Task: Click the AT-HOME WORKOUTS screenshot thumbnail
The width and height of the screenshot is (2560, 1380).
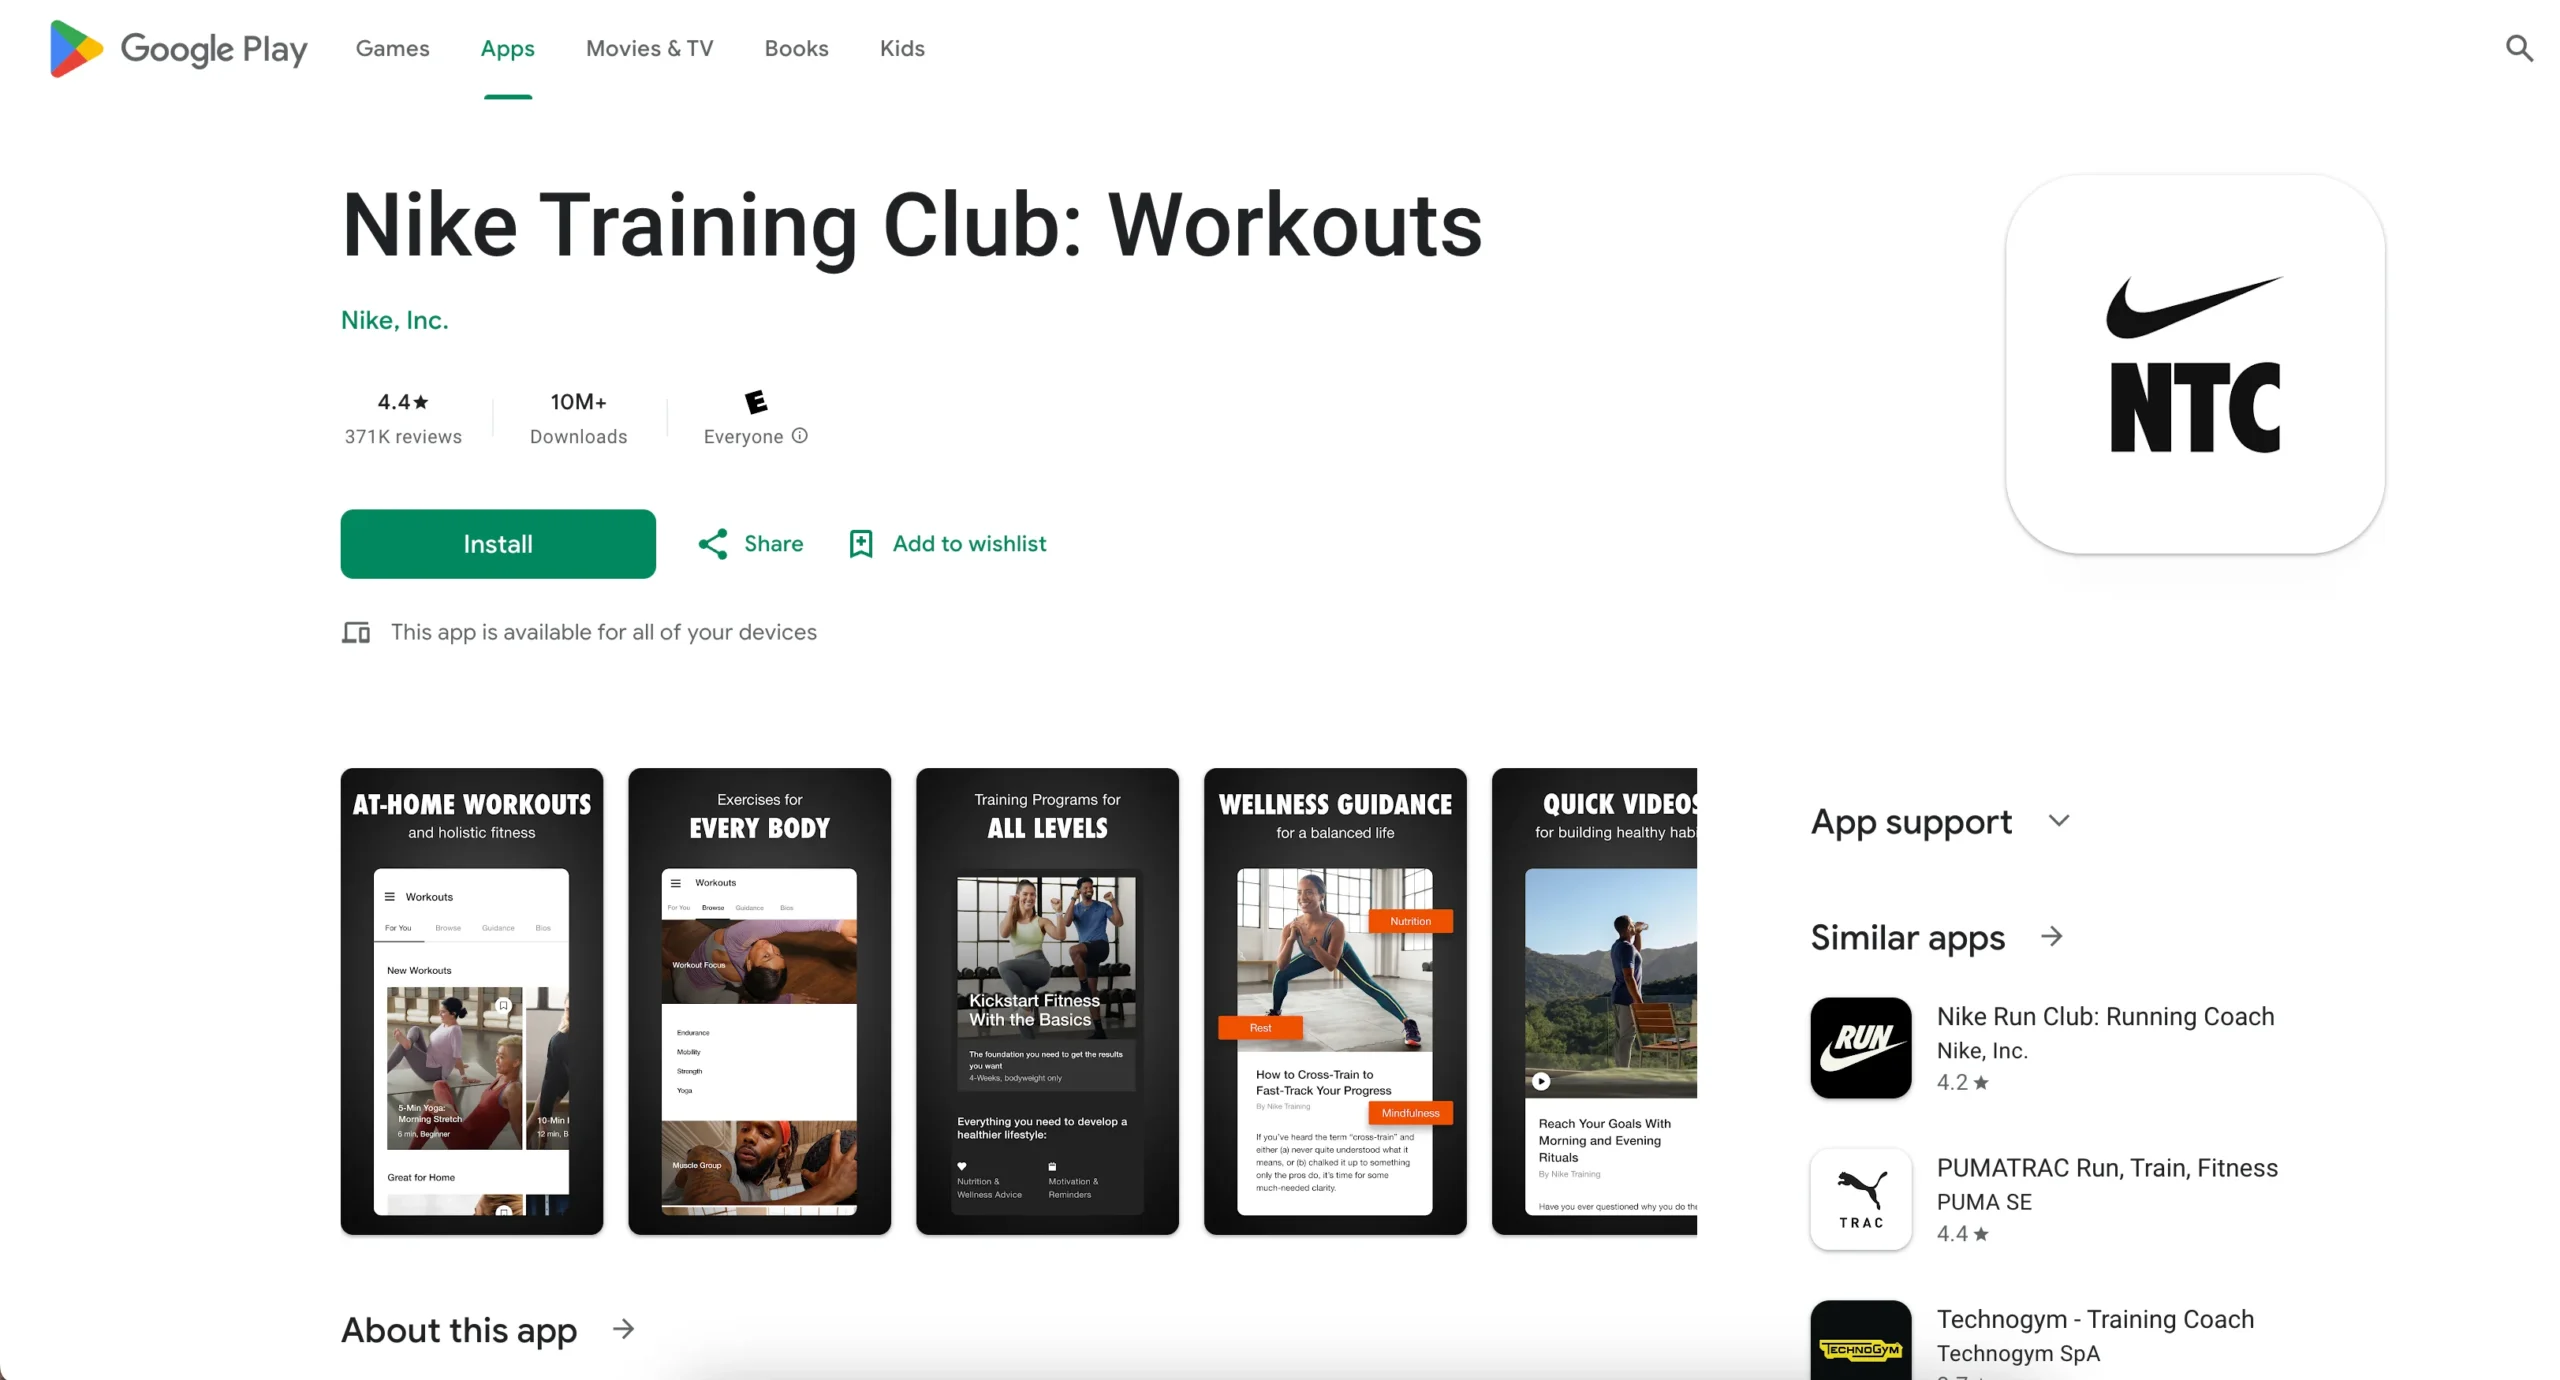Action: coord(472,1001)
